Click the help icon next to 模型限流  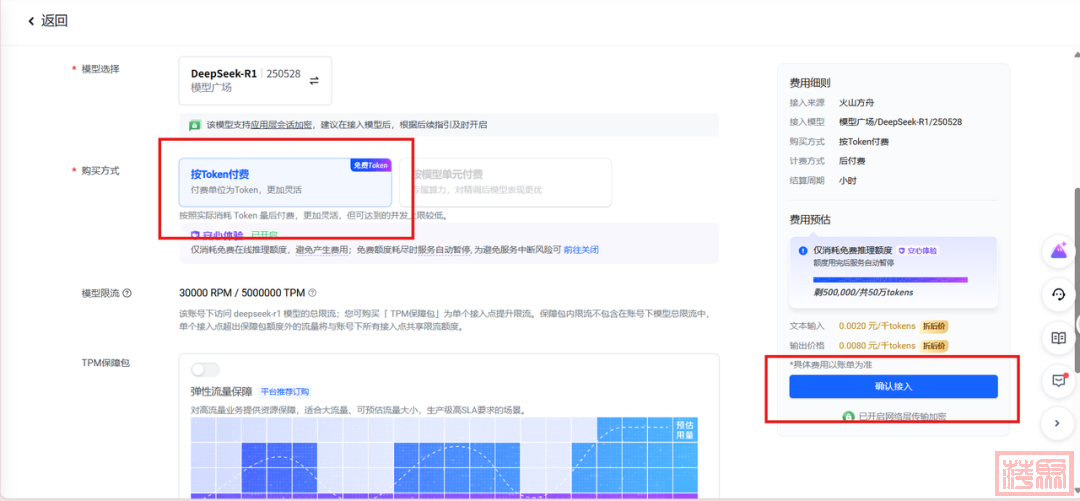tap(127, 293)
